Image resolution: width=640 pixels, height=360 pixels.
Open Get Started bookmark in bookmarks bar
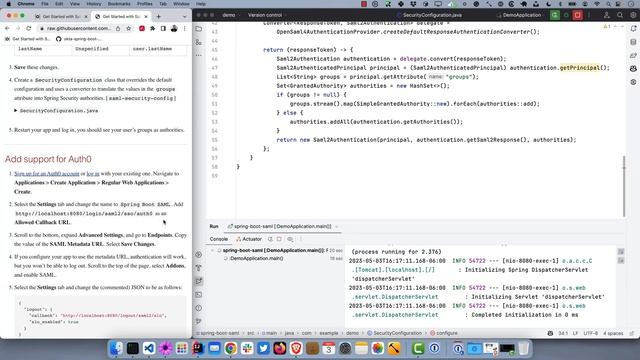pos(28,39)
